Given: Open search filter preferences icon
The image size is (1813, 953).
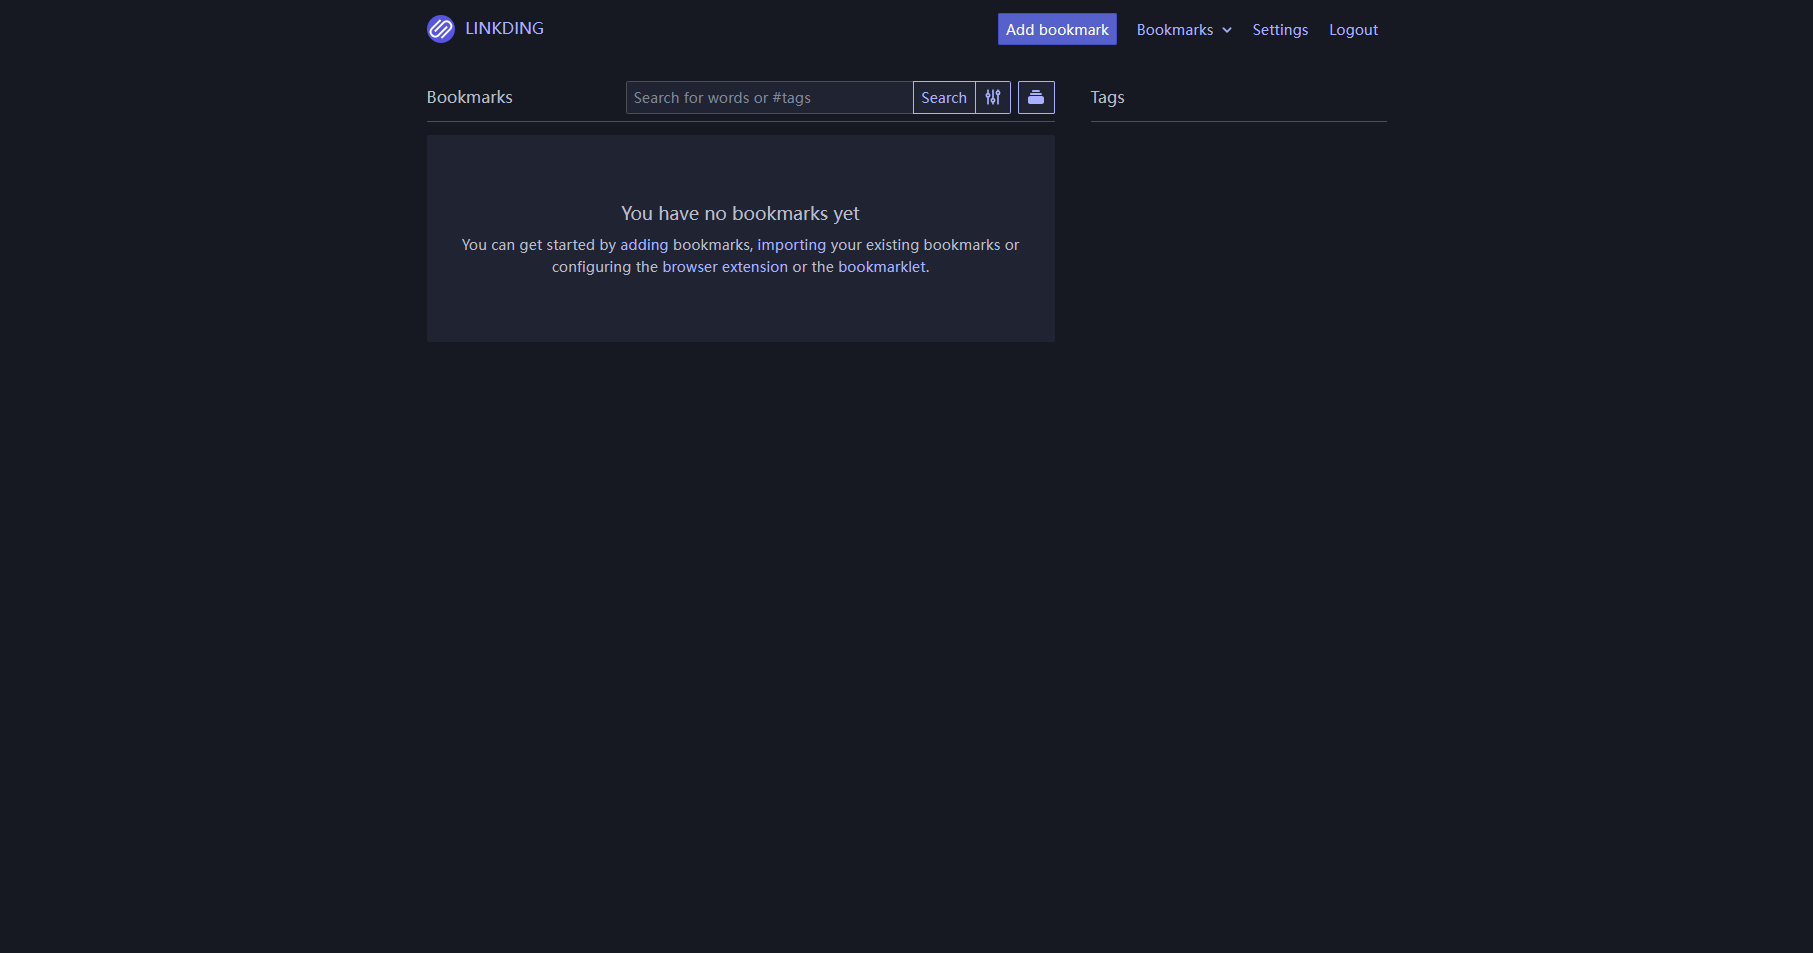Looking at the screenshot, I should 993,97.
